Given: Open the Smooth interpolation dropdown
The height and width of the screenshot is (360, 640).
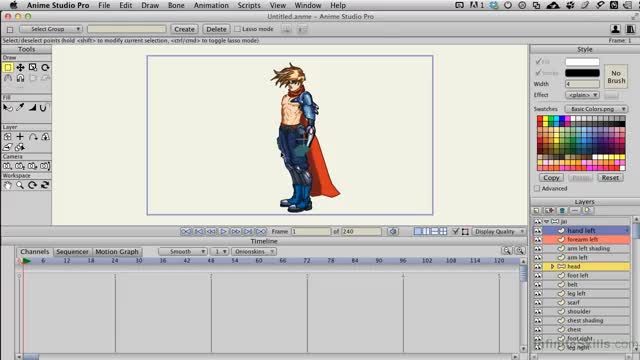Looking at the screenshot, I should [x=182, y=251].
